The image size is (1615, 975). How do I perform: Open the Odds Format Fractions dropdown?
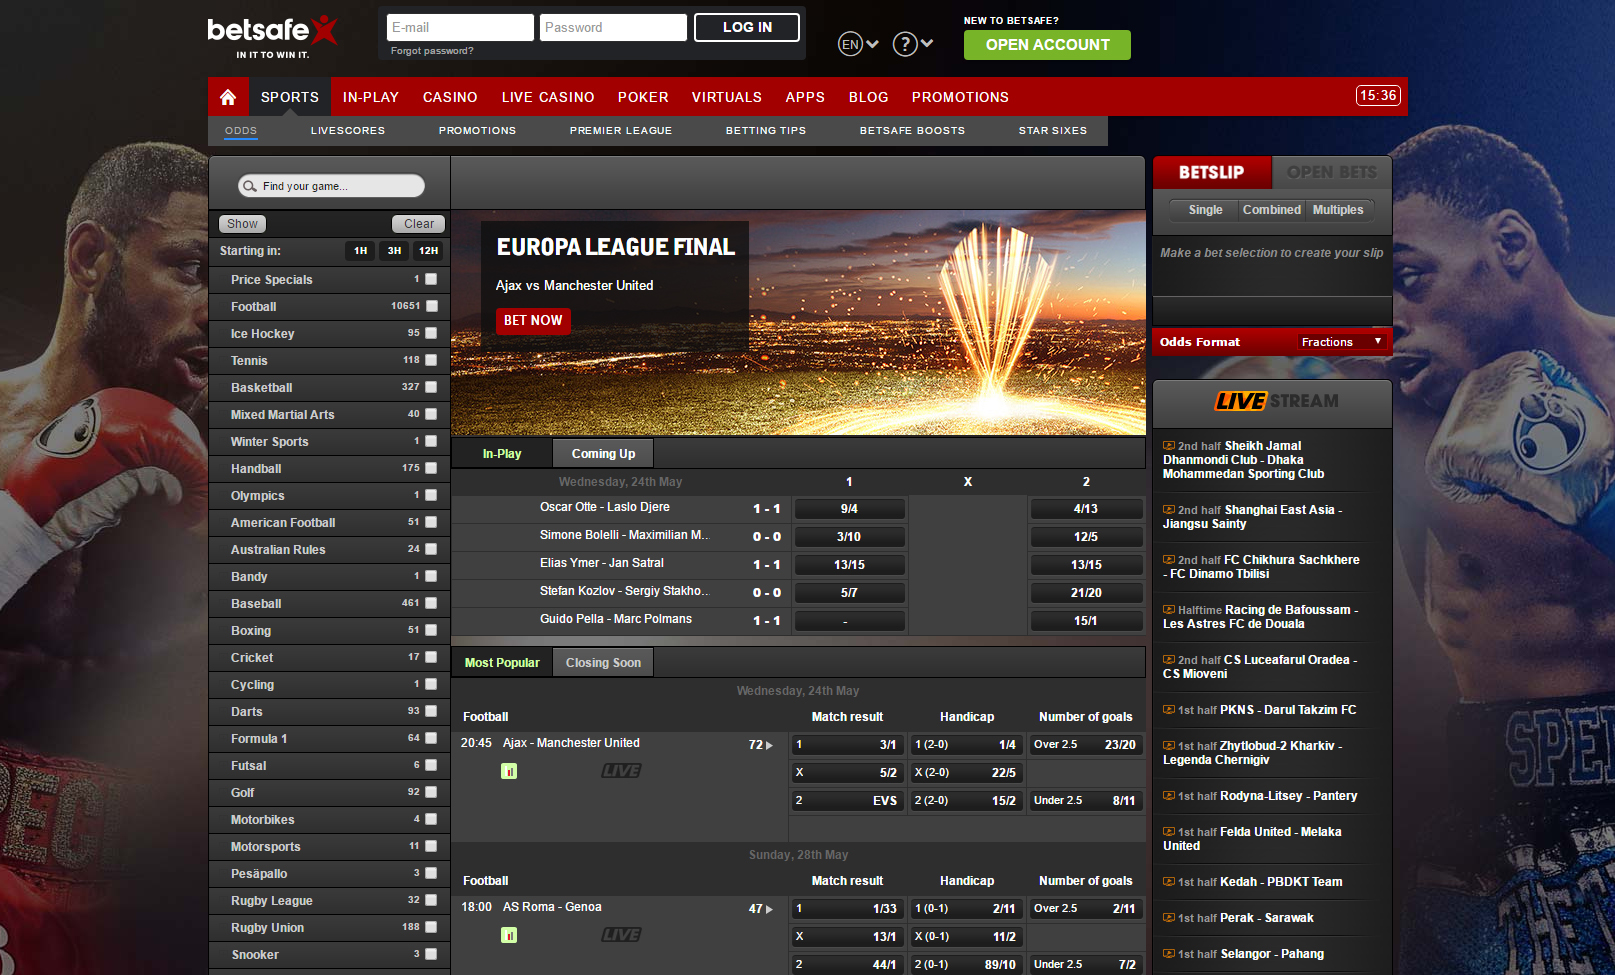[1340, 341]
